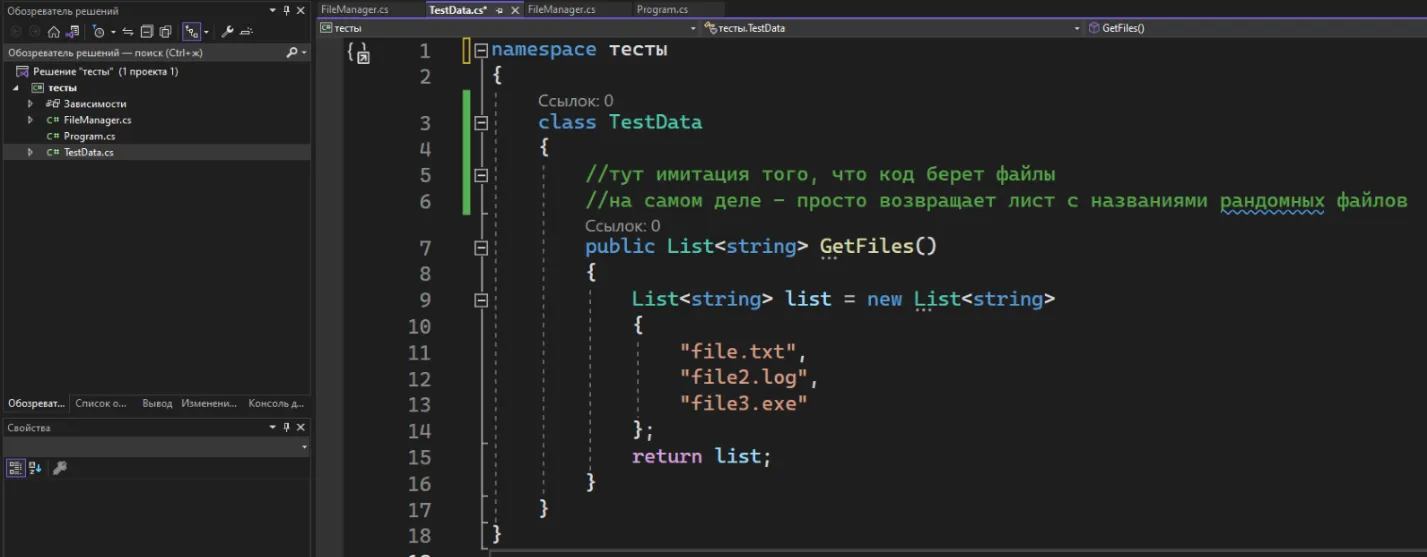The image size is (1427, 557).
Task: Close the Solution Explorer panel
Action: click(x=301, y=10)
